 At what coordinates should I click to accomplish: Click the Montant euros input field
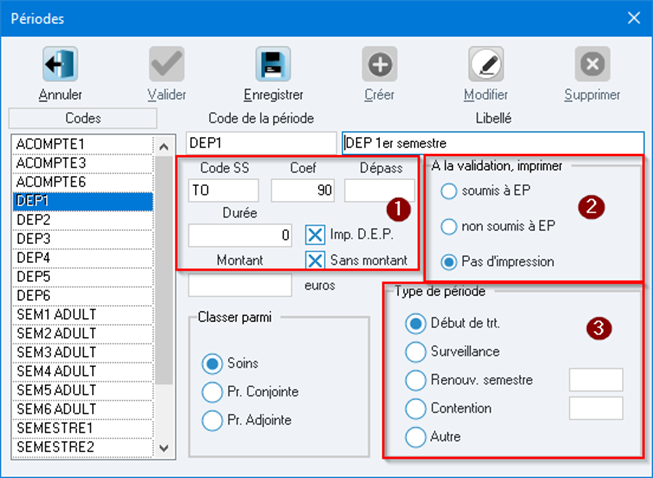coord(240,286)
